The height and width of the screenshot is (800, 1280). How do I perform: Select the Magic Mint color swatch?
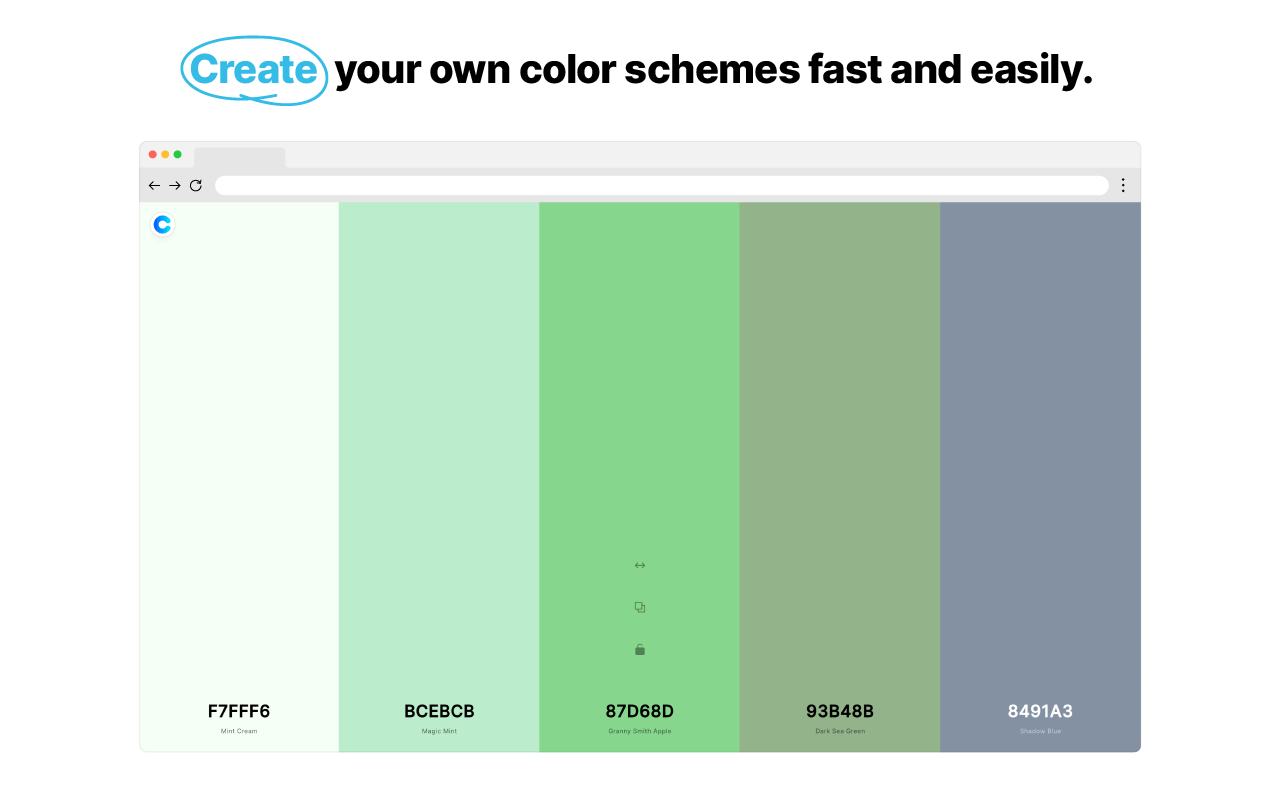click(439, 450)
